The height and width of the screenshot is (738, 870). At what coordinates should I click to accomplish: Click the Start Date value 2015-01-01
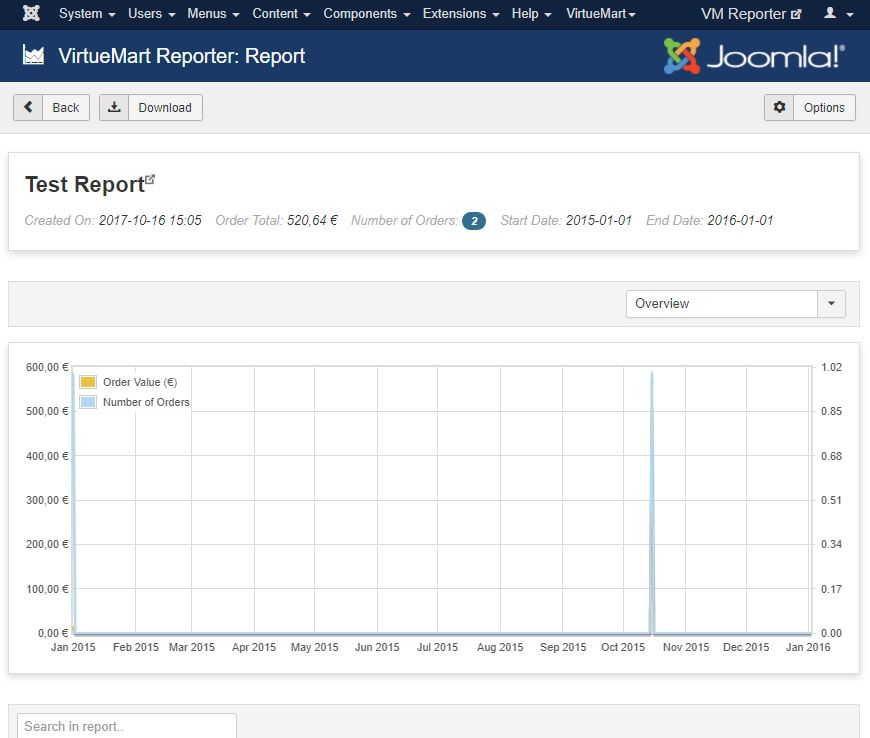pyautogui.click(x=599, y=220)
